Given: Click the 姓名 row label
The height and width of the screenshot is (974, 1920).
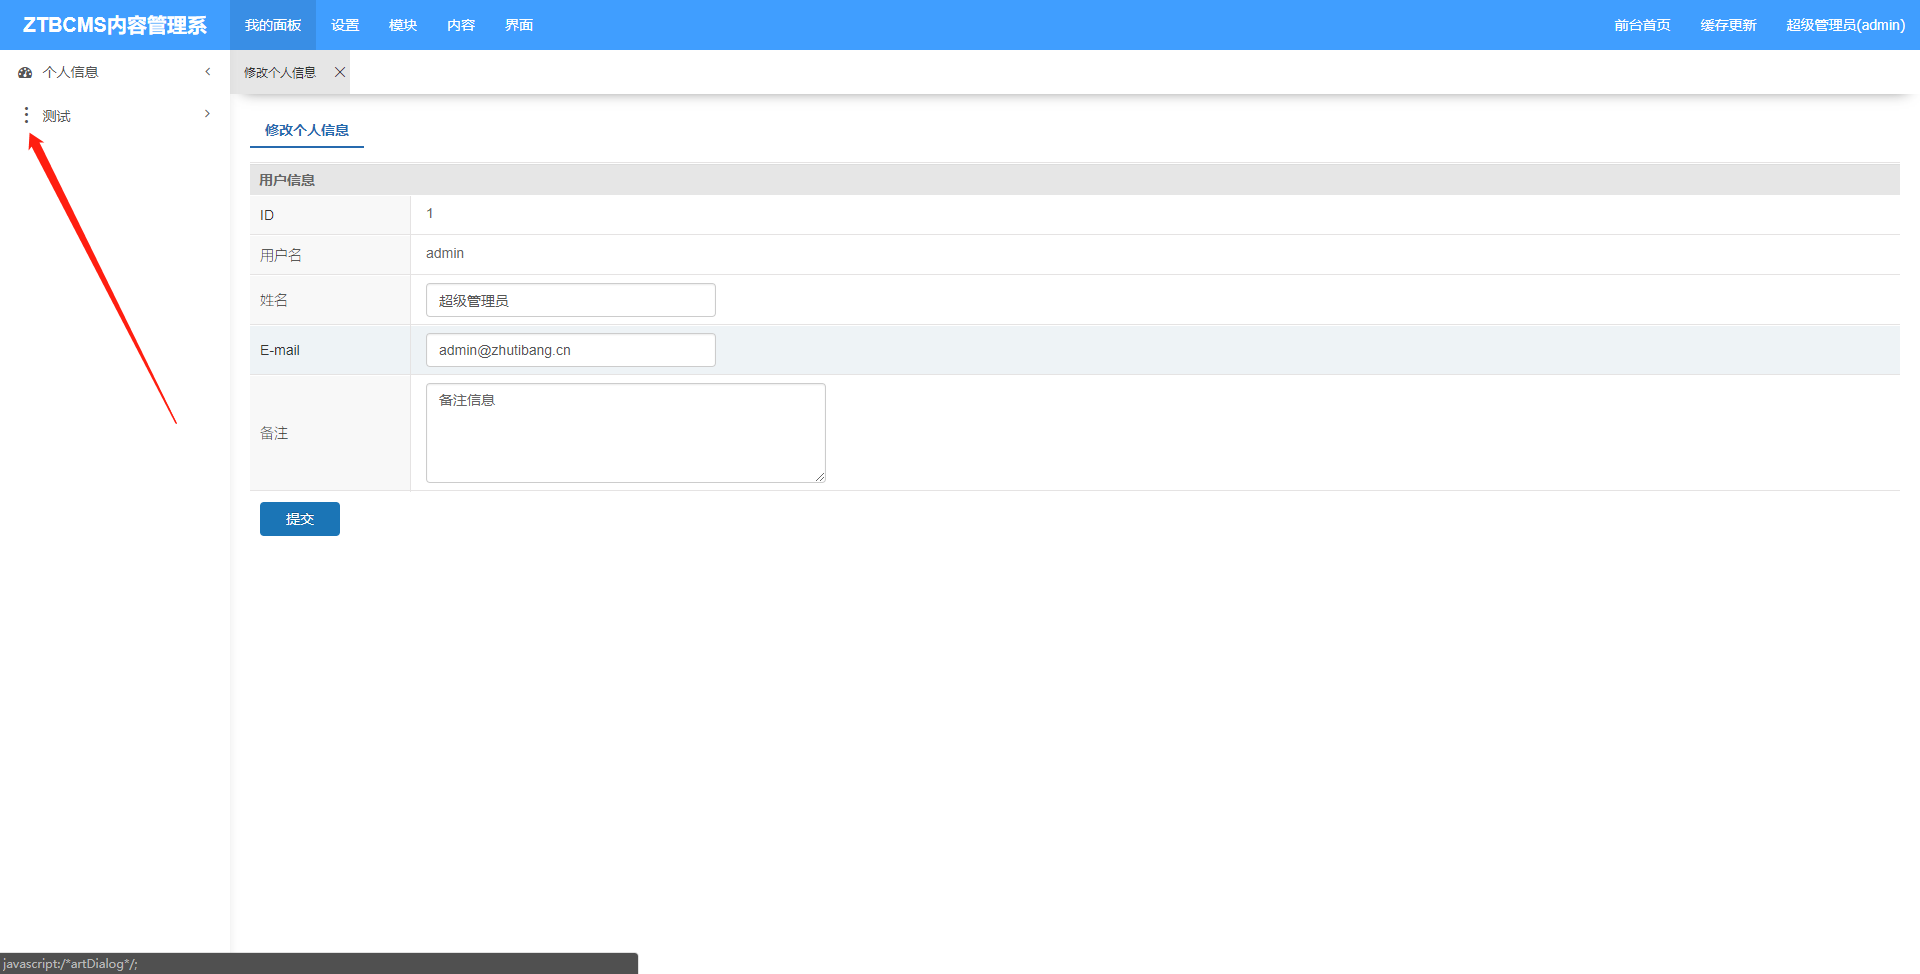Looking at the screenshot, I should pos(274,300).
